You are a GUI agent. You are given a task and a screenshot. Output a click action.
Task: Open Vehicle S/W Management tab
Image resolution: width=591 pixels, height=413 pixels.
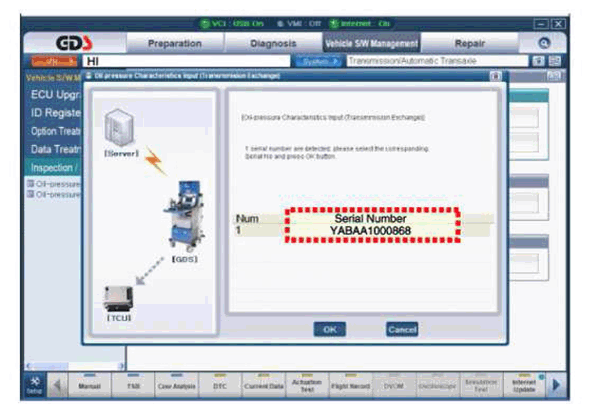(x=371, y=43)
